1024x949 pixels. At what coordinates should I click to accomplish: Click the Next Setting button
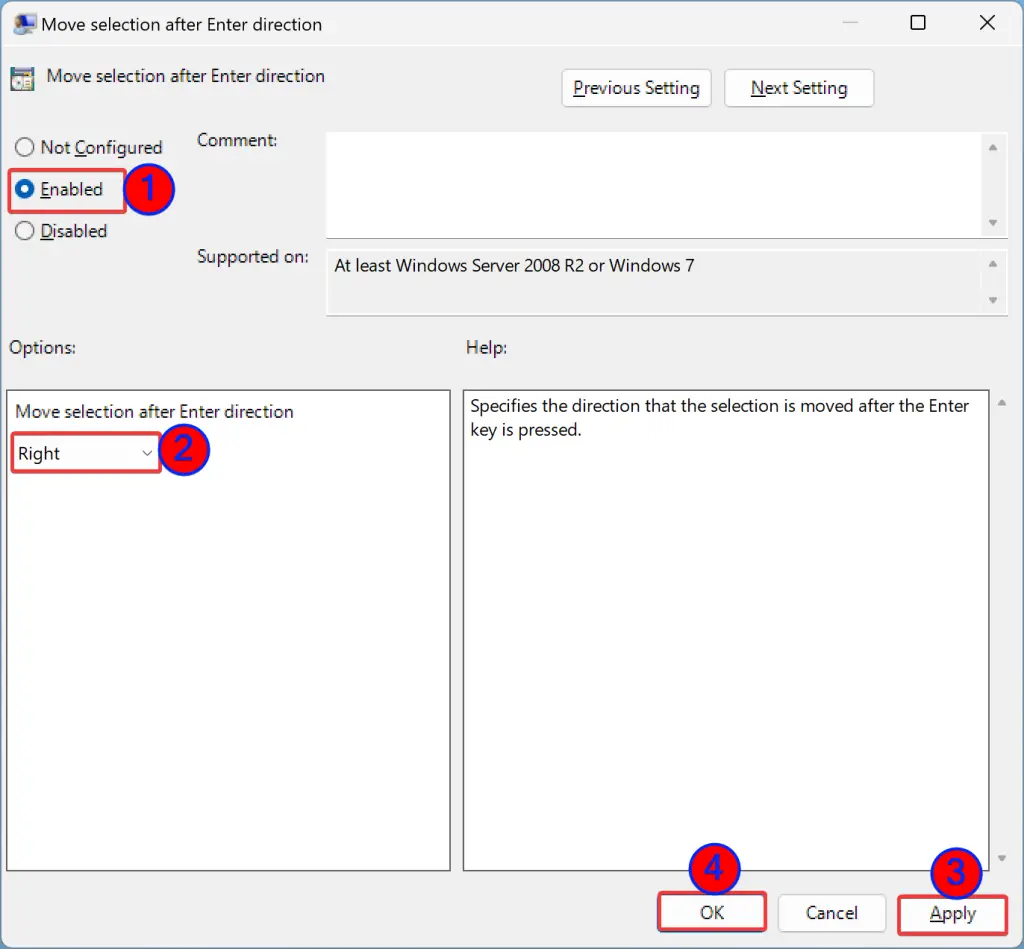tap(798, 88)
